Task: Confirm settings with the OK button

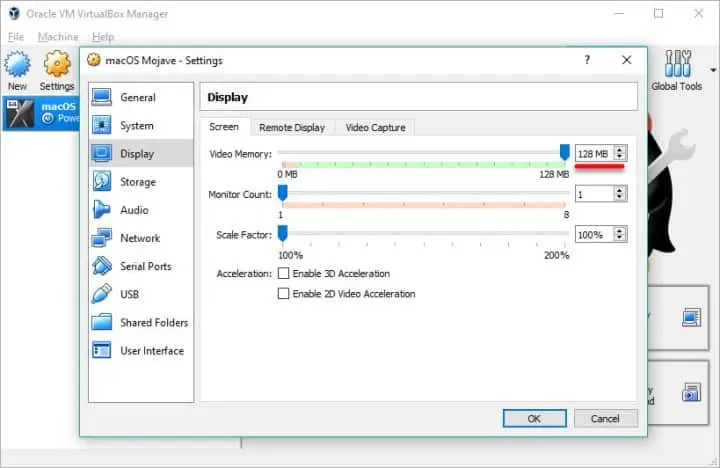Action: (534, 418)
